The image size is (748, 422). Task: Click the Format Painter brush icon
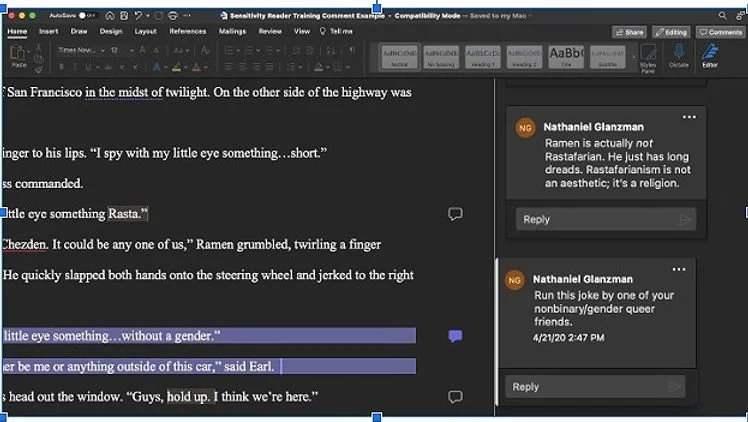coord(39,69)
